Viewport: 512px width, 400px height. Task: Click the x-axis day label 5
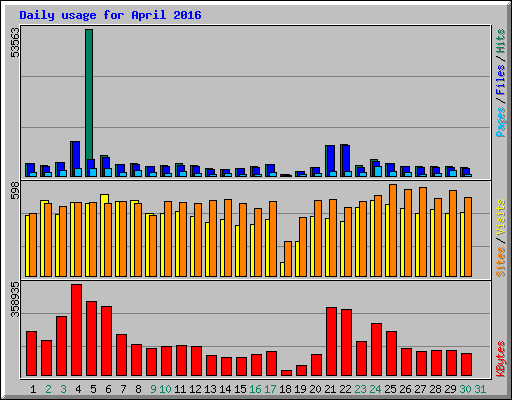point(93,389)
